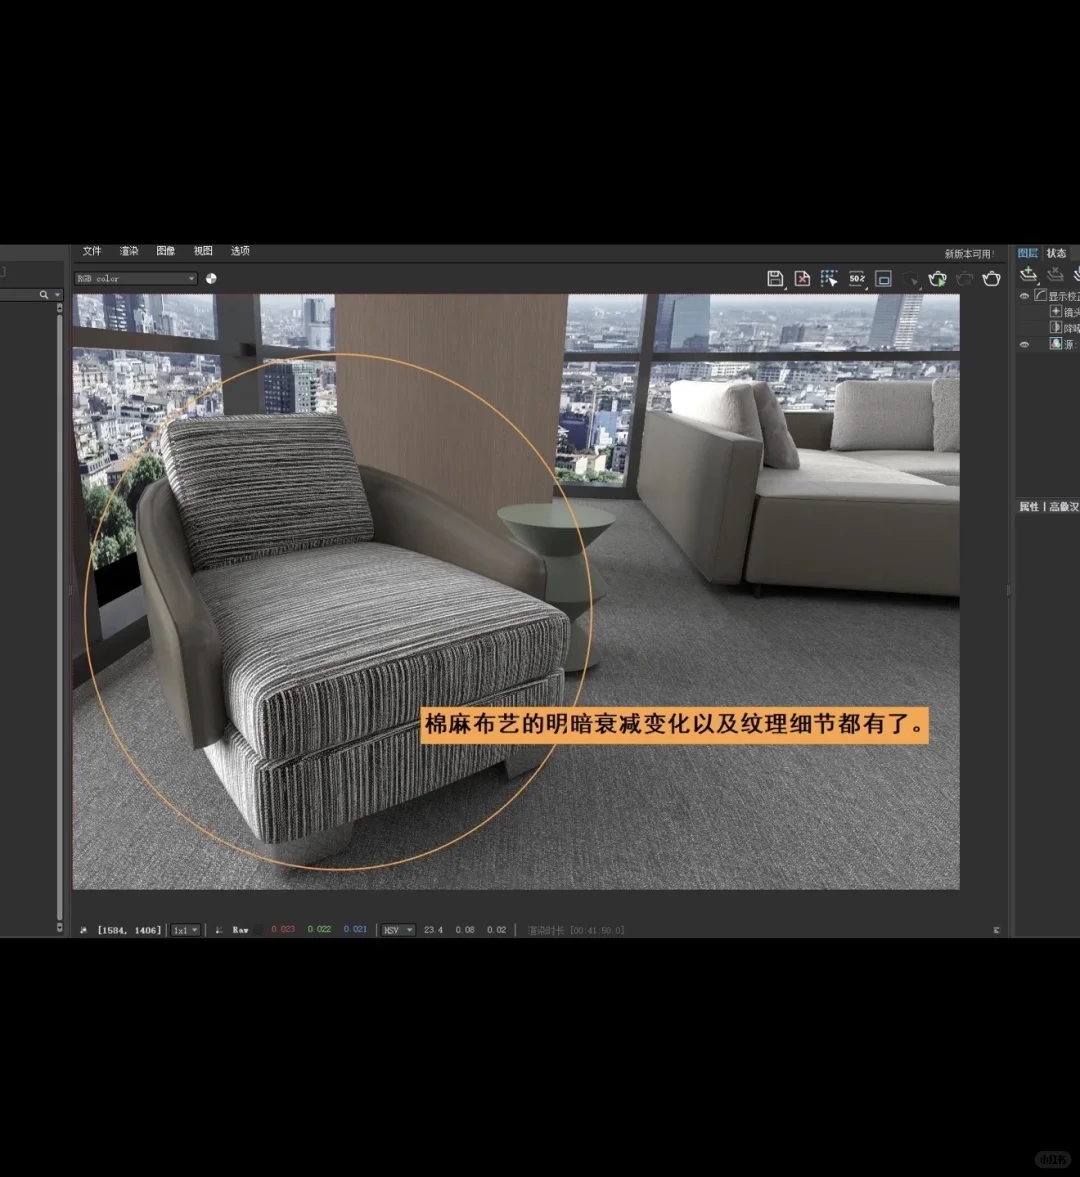Switch to the 图层 tab
1080x1177 pixels.
point(1027,253)
